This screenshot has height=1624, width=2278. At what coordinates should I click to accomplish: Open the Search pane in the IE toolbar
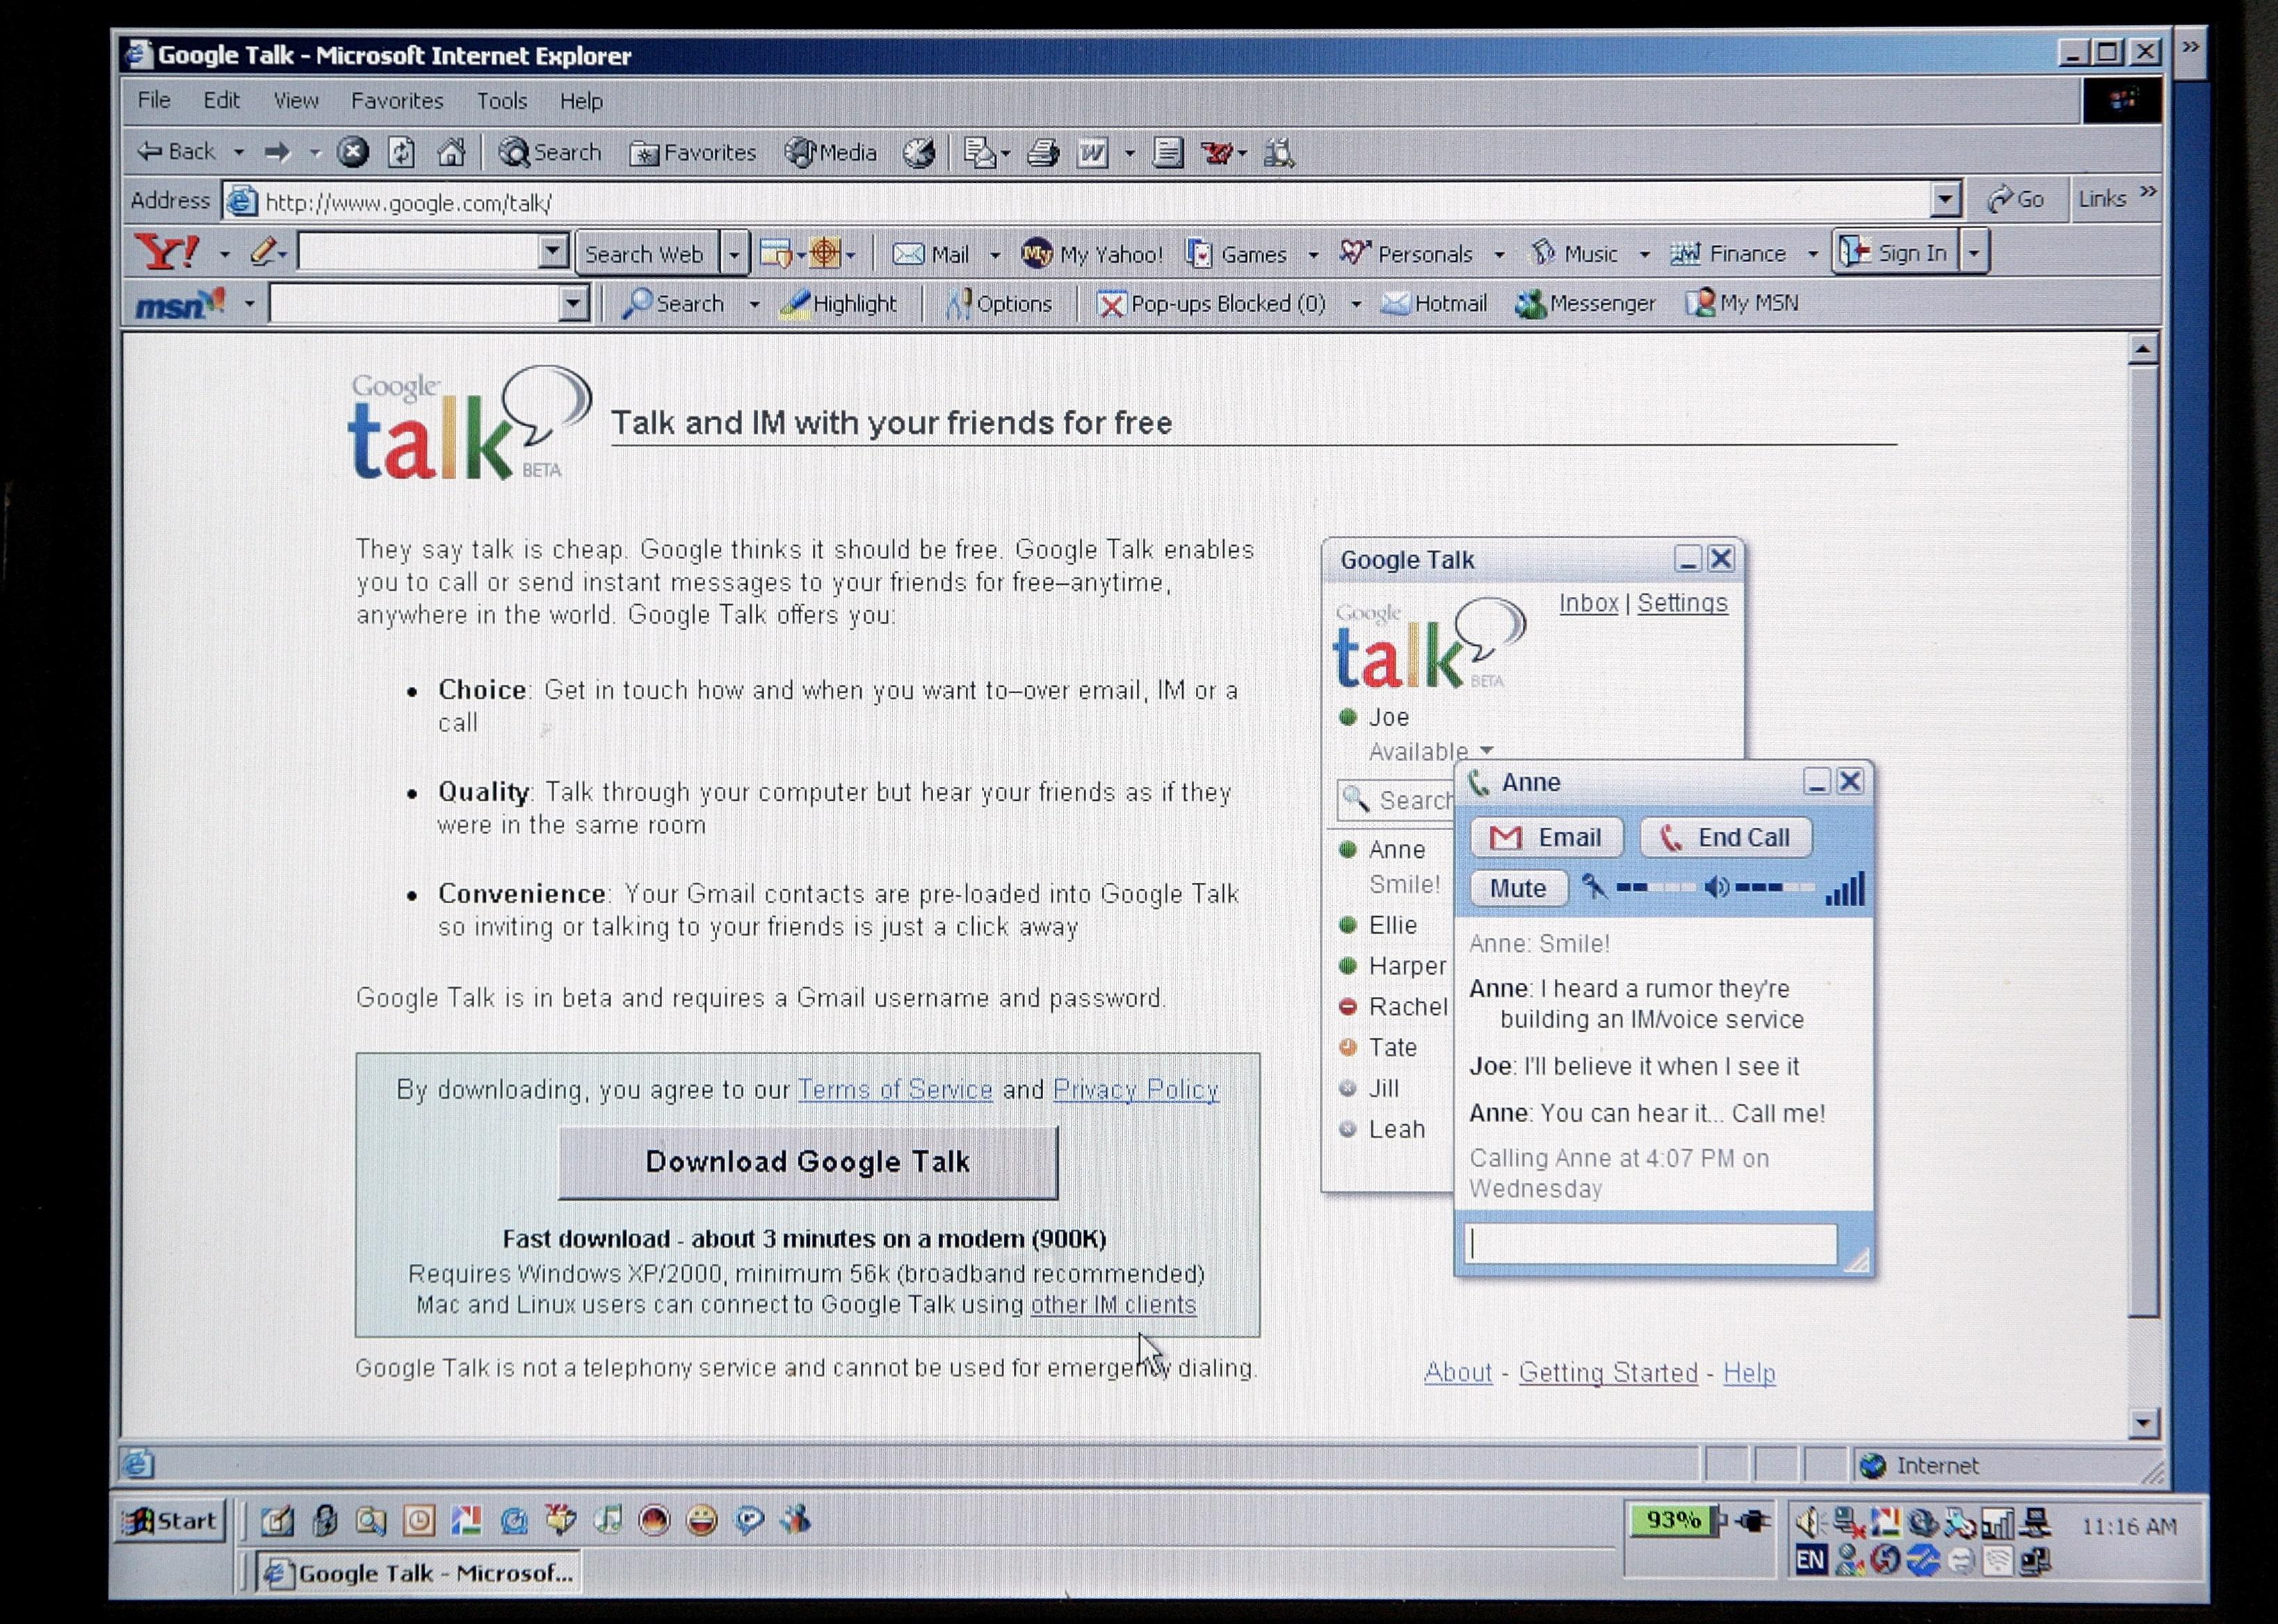(x=550, y=152)
